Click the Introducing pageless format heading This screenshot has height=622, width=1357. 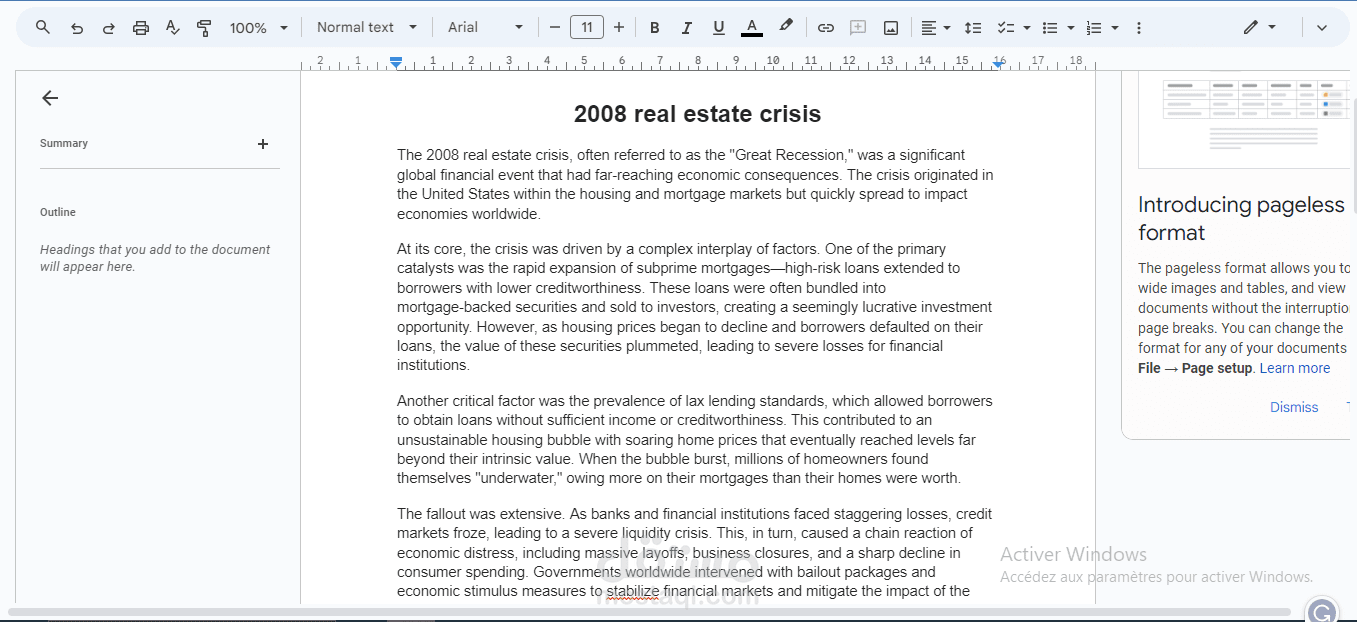click(1241, 219)
